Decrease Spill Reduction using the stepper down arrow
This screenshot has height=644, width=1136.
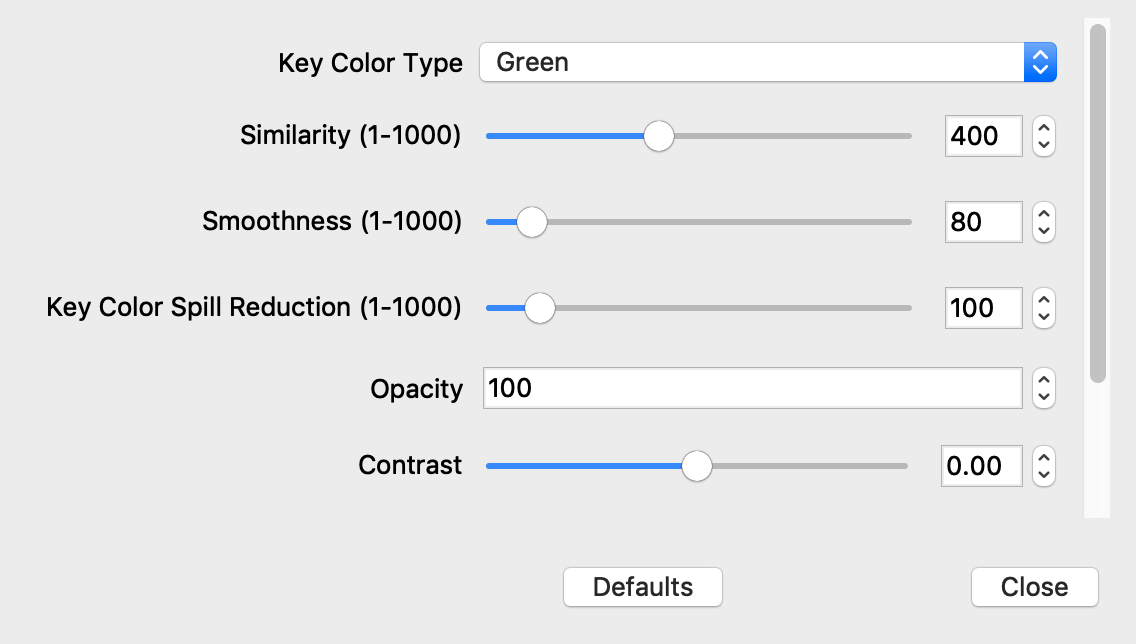point(1043,317)
